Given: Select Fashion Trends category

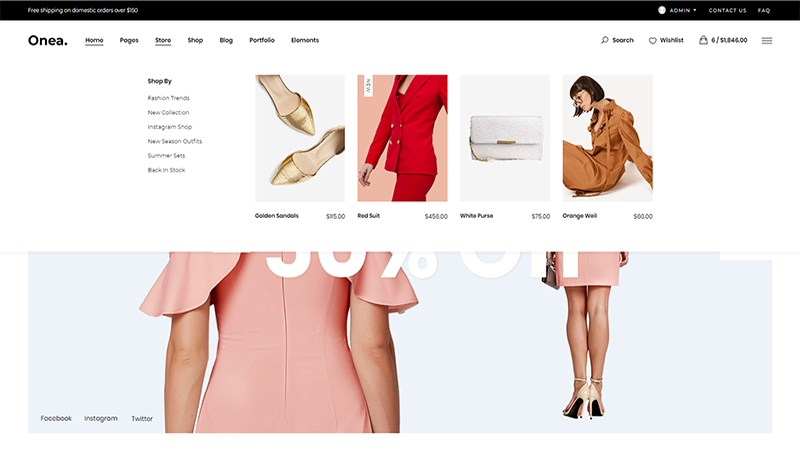Looking at the screenshot, I should tap(168, 98).
